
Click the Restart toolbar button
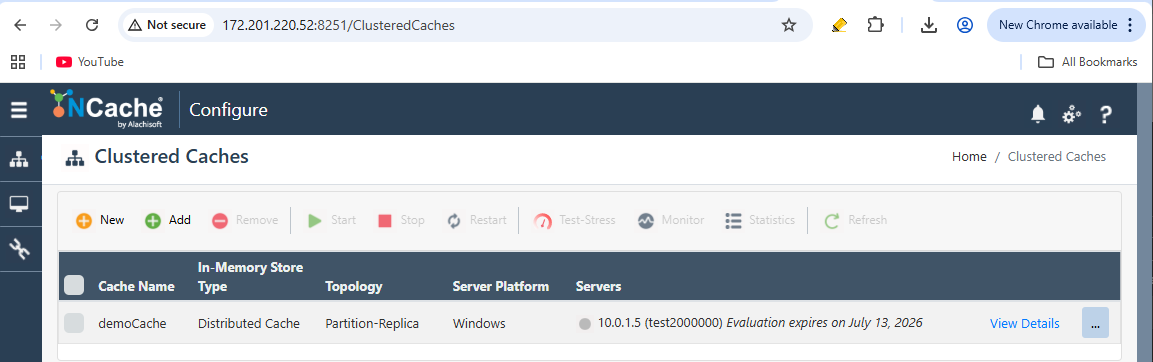coord(476,220)
